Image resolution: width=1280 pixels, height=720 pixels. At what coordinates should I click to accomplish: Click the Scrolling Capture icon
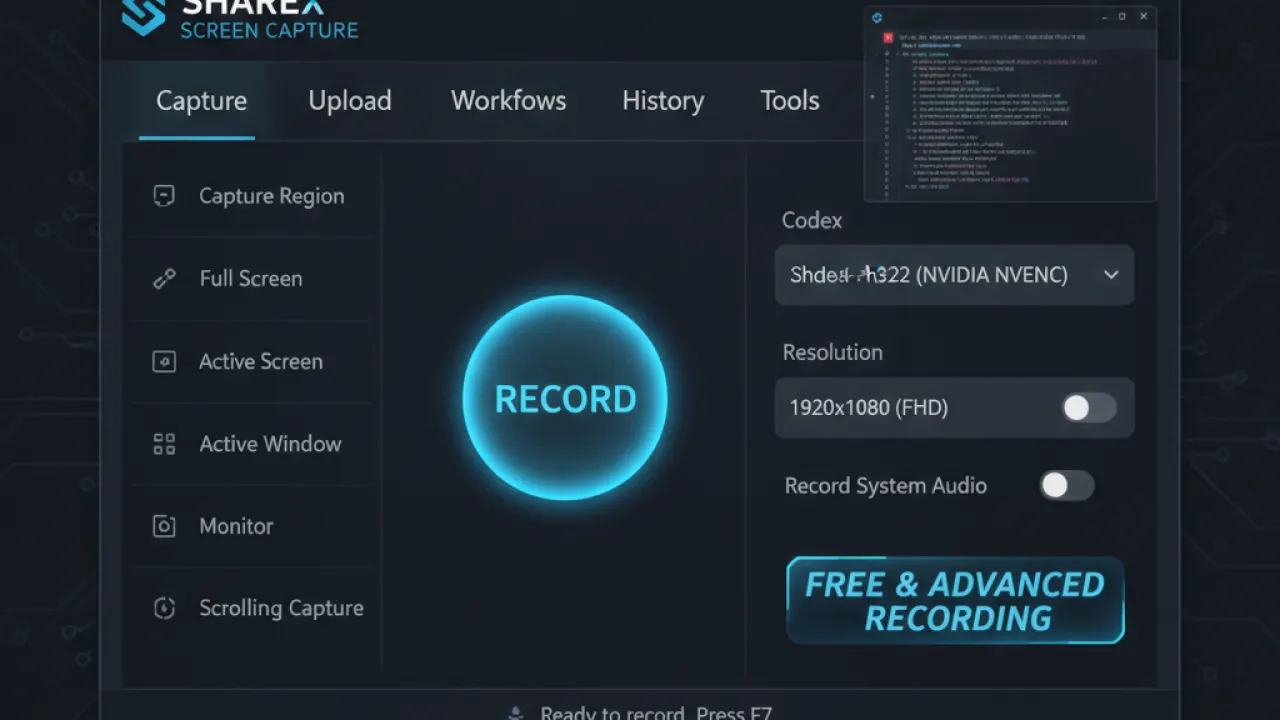(164, 608)
